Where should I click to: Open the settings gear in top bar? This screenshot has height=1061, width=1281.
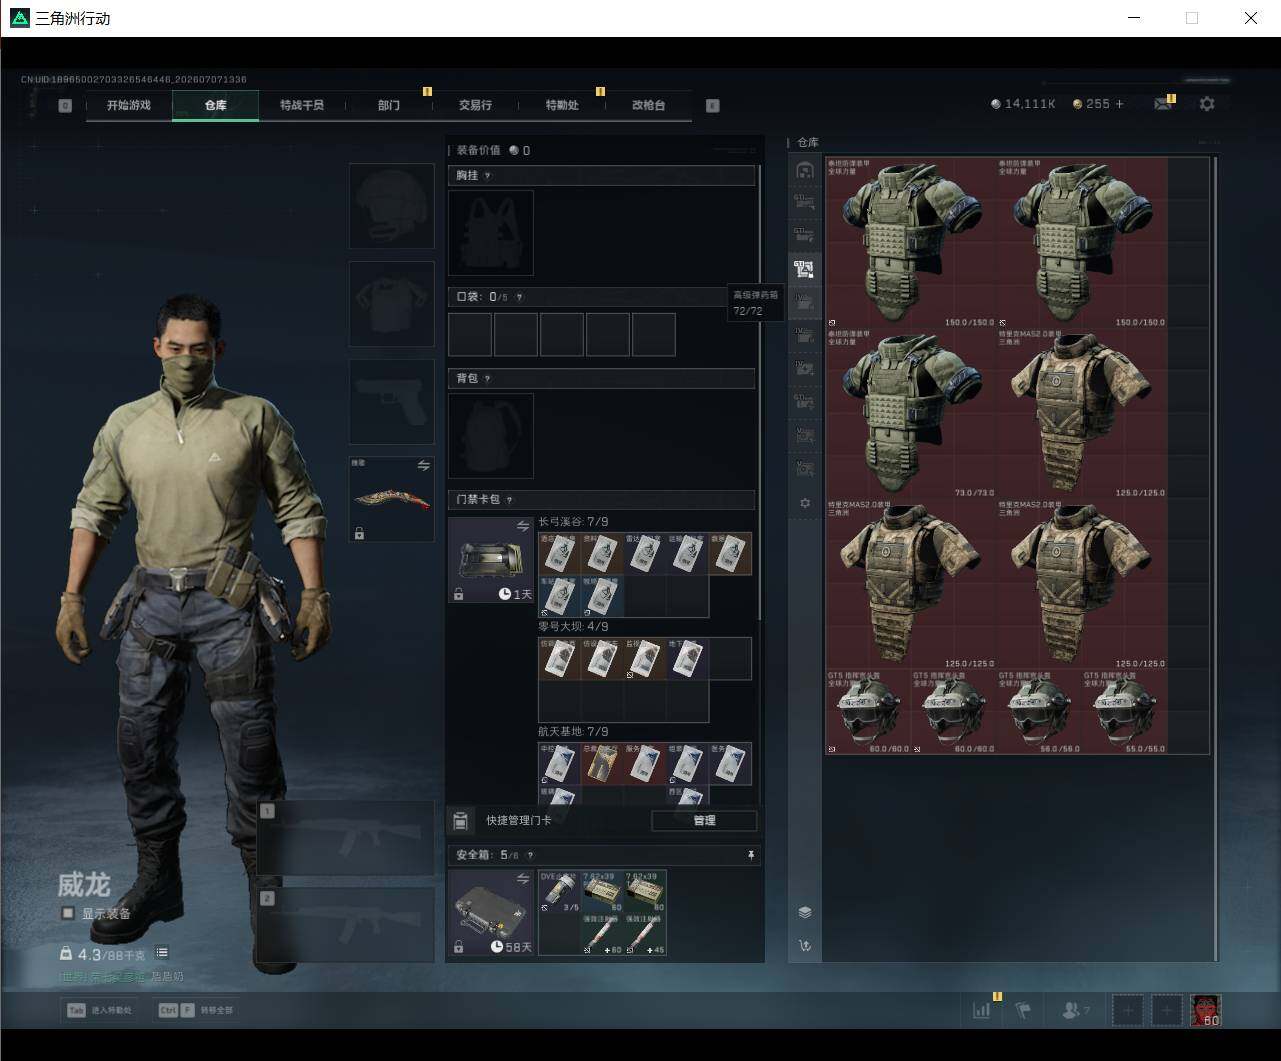(1207, 104)
